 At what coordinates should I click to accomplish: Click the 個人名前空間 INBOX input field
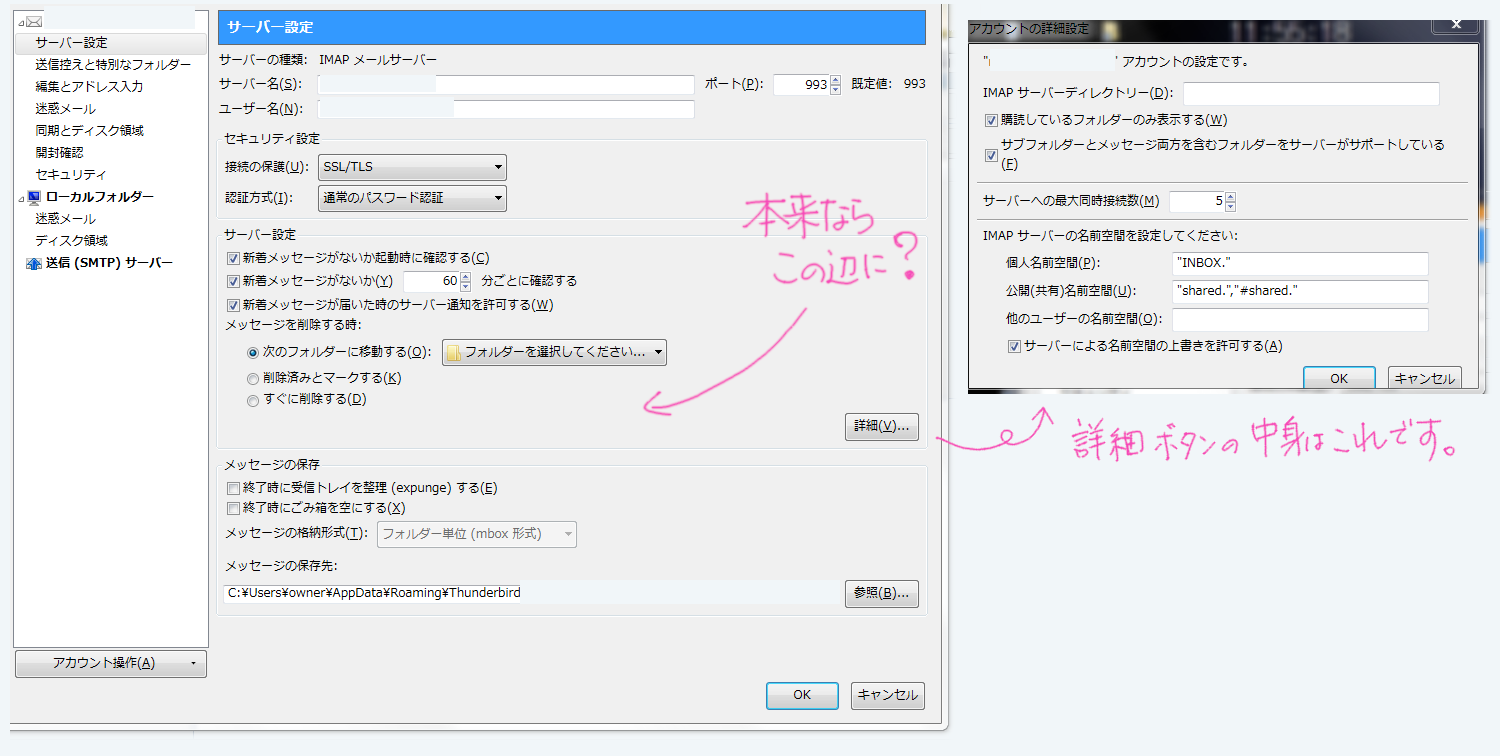point(1300,263)
